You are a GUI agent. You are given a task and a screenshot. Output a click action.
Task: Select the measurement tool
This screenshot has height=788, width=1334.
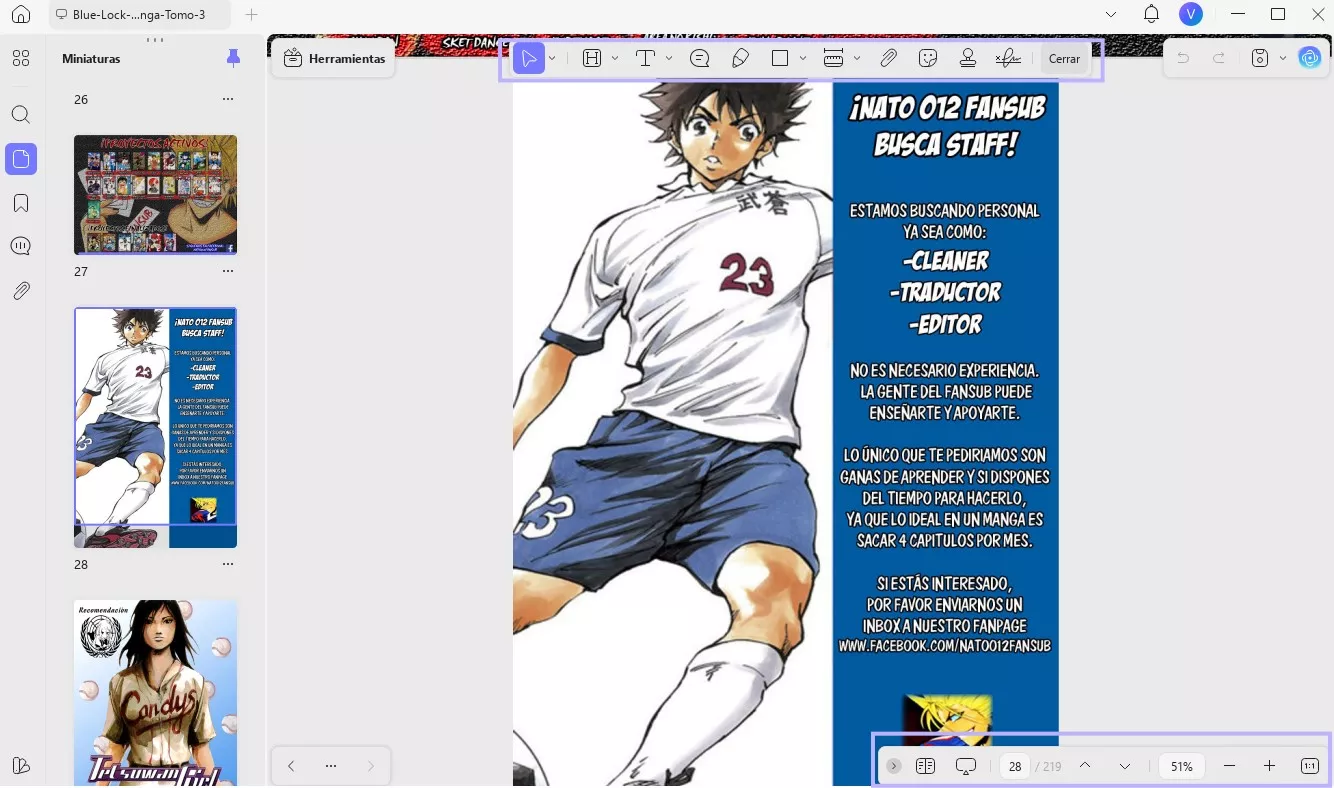pos(834,59)
